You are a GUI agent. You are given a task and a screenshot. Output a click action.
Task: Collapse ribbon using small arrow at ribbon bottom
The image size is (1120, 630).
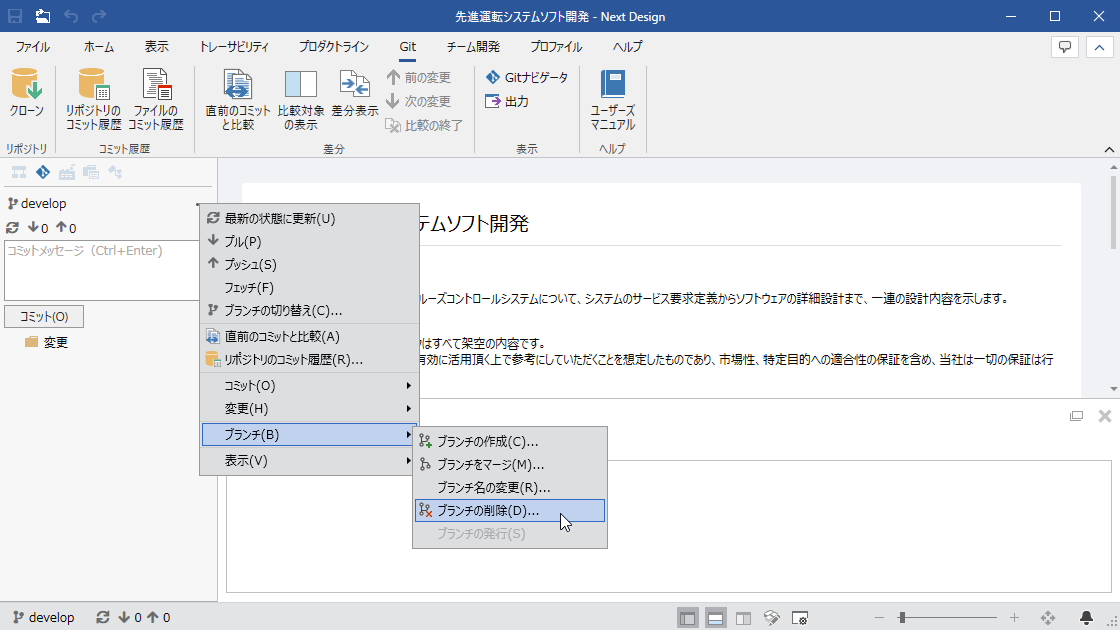point(1109,149)
